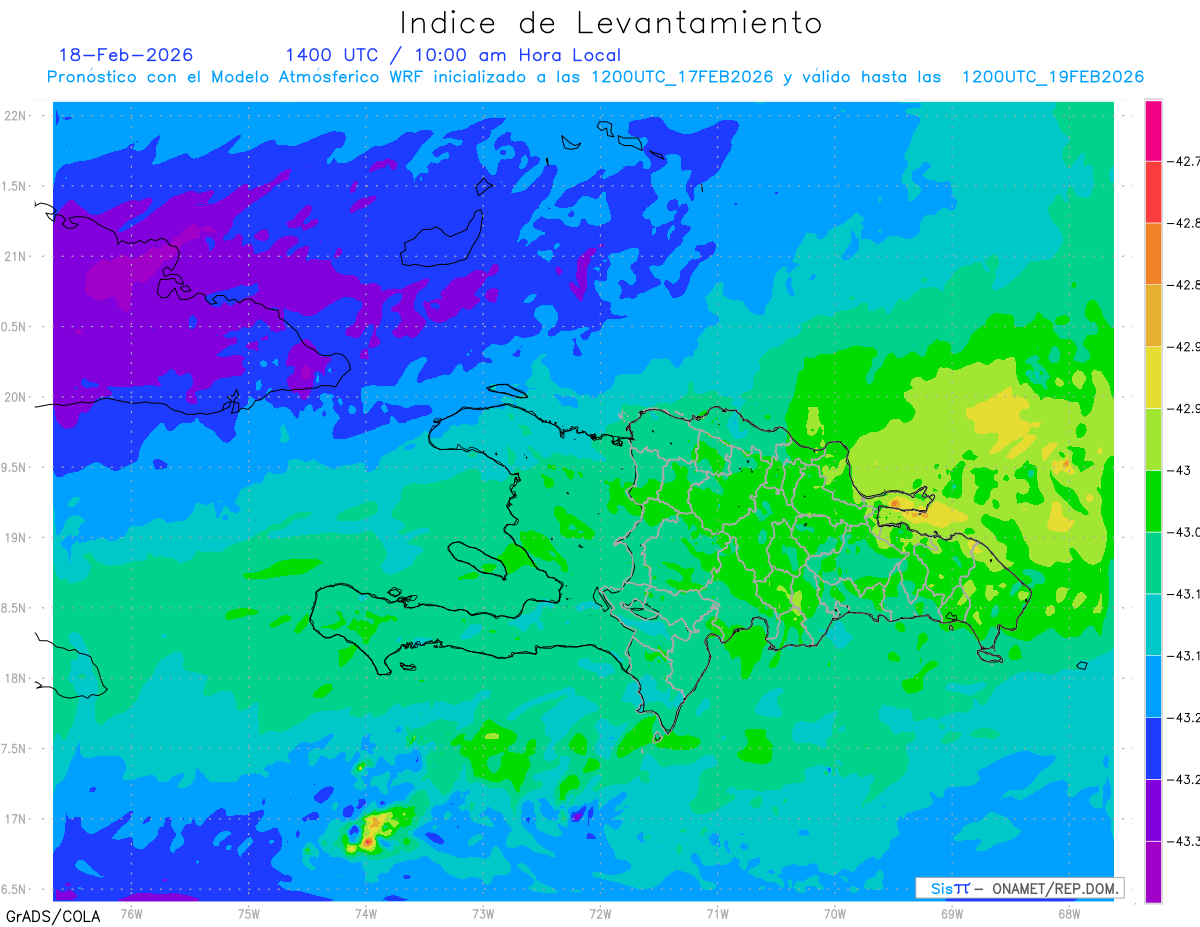The width and height of the screenshot is (1200, 927).
Task: Click the '76W' longitude label
Action: pos(131,913)
